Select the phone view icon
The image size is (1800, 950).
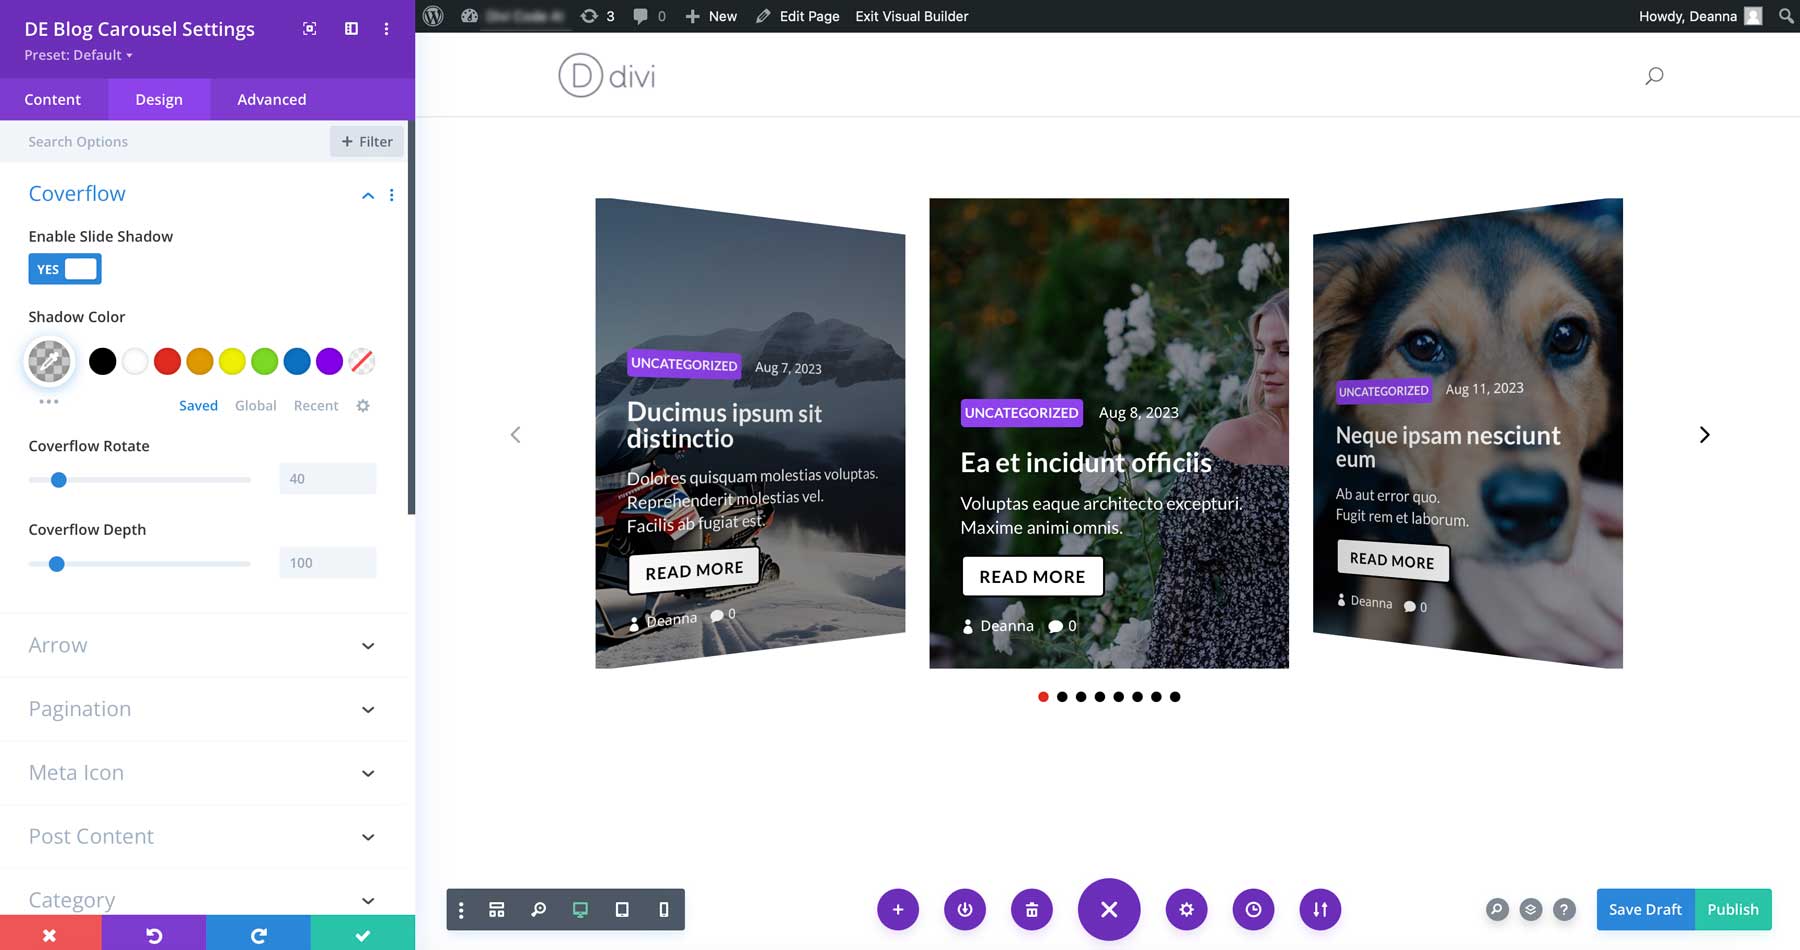point(663,910)
